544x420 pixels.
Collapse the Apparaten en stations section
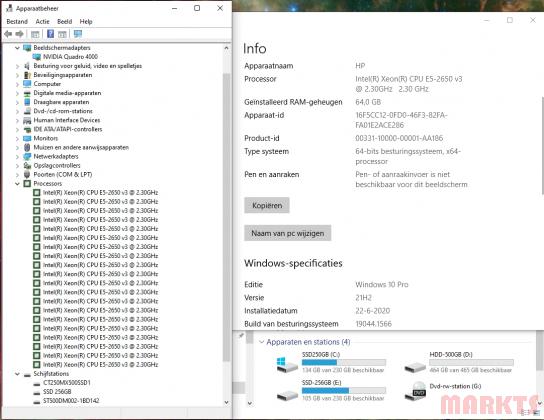click(262, 342)
